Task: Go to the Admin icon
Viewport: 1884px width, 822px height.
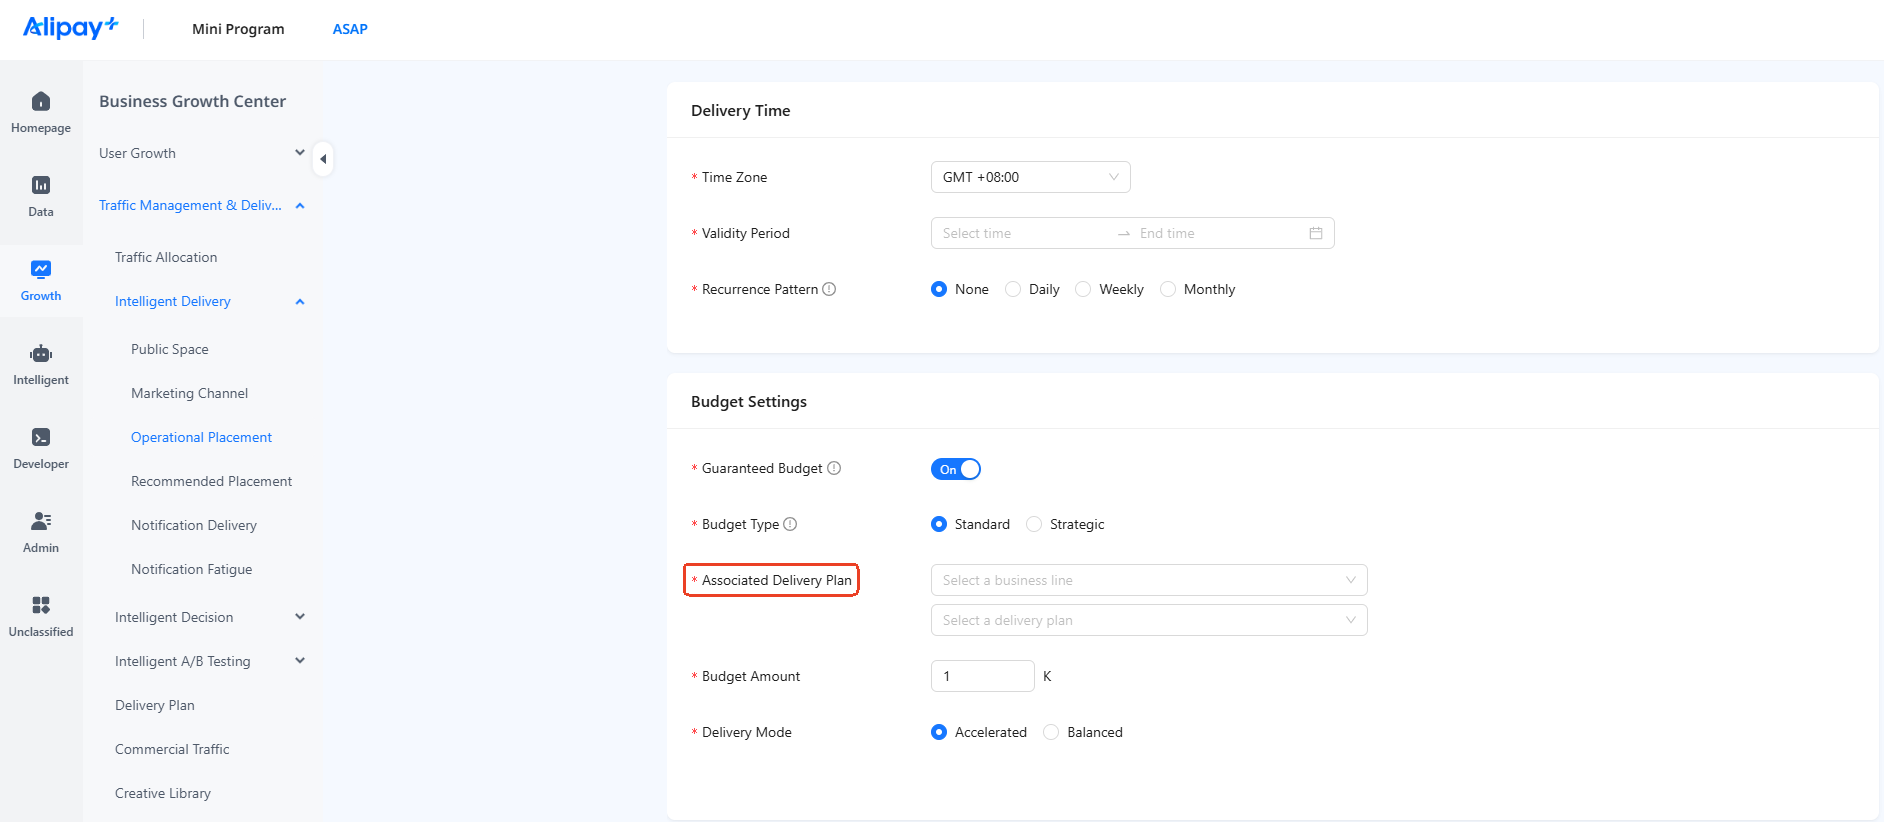Action: 41,521
